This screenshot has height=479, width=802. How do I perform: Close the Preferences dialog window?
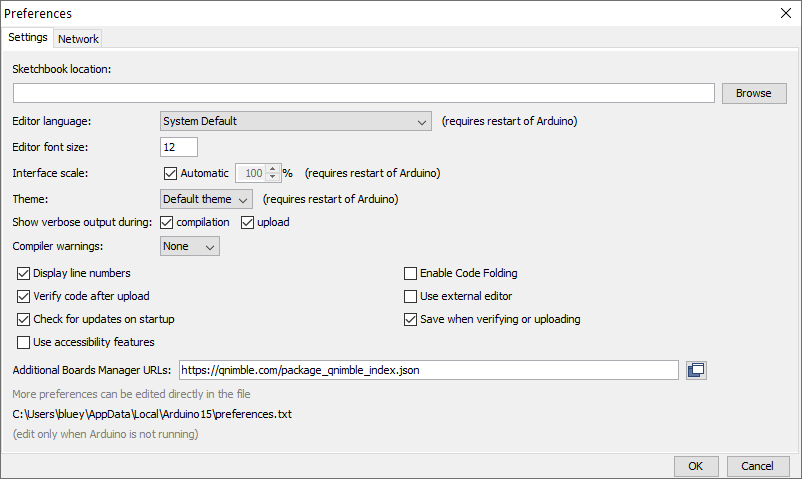coord(785,13)
